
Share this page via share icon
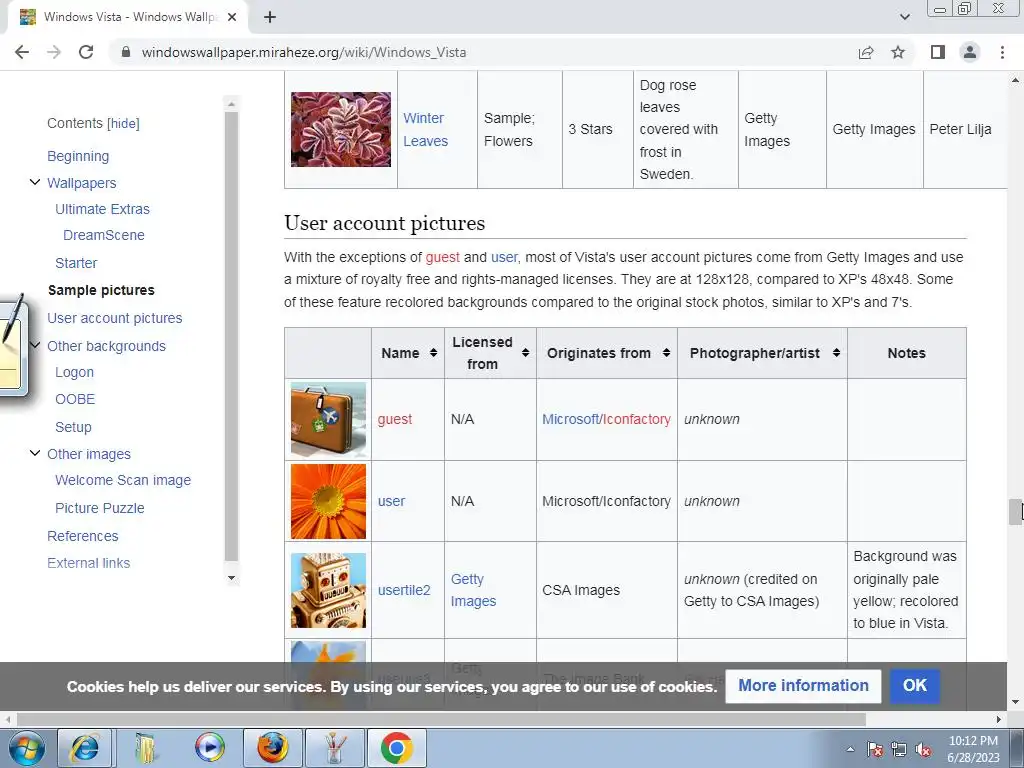click(866, 52)
